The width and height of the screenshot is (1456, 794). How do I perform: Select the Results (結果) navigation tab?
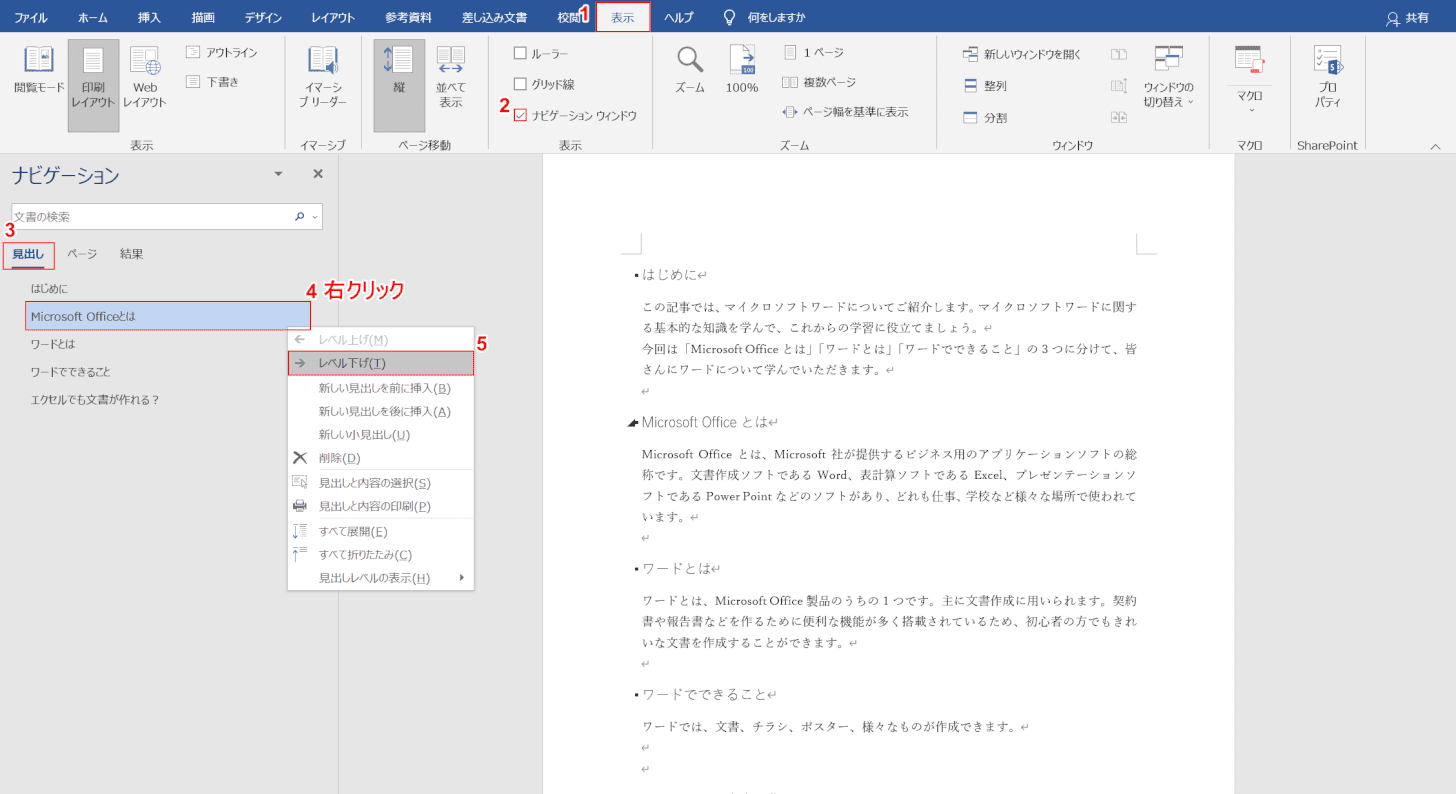(x=132, y=254)
